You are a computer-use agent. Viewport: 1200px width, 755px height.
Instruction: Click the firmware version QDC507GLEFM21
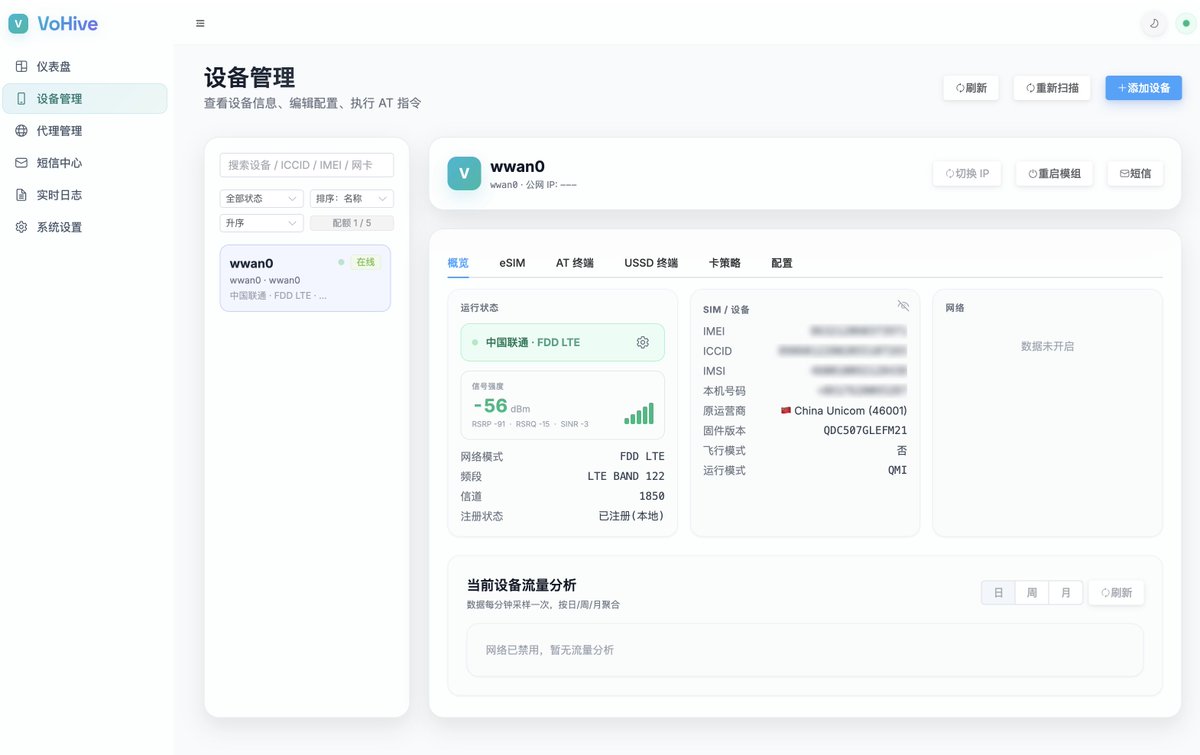[x=865, y=431]
